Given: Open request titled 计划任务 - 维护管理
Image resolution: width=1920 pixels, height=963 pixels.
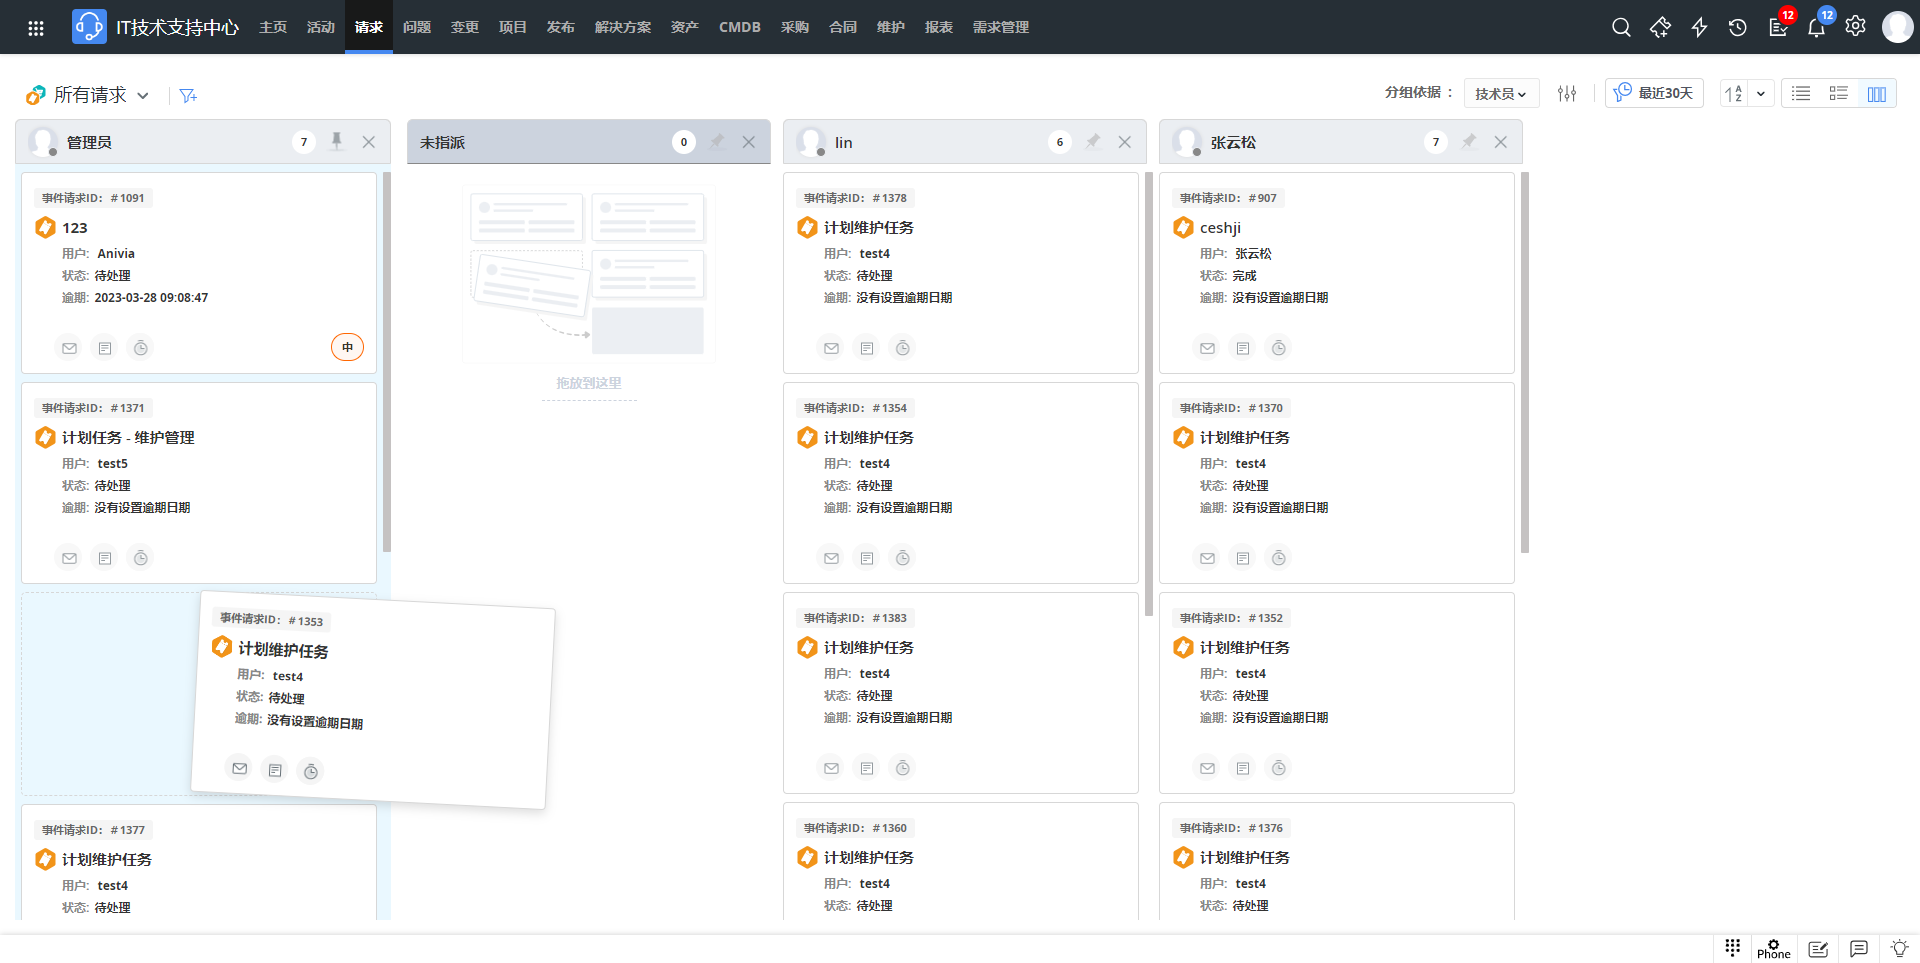Looking at the screenshot, I should tap(128, 437).
